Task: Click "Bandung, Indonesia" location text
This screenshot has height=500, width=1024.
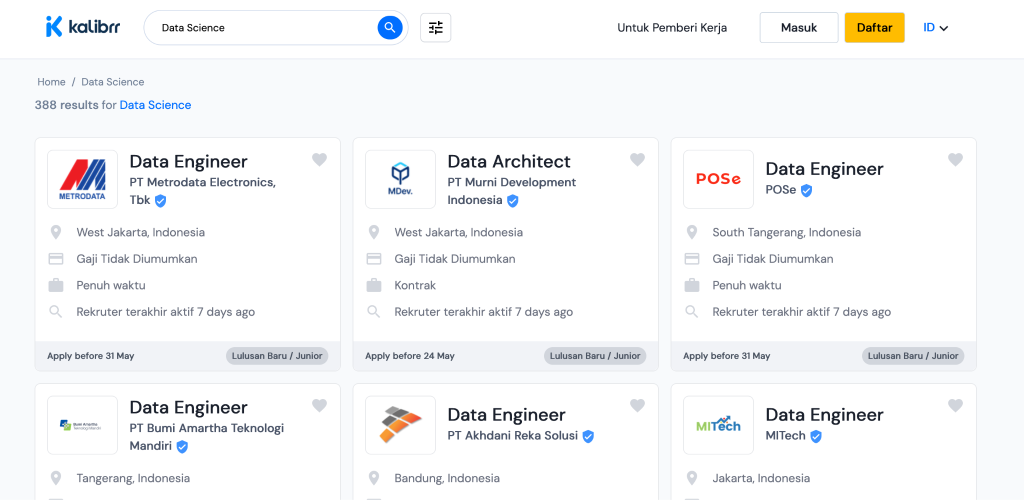Action: pos(447,478)
